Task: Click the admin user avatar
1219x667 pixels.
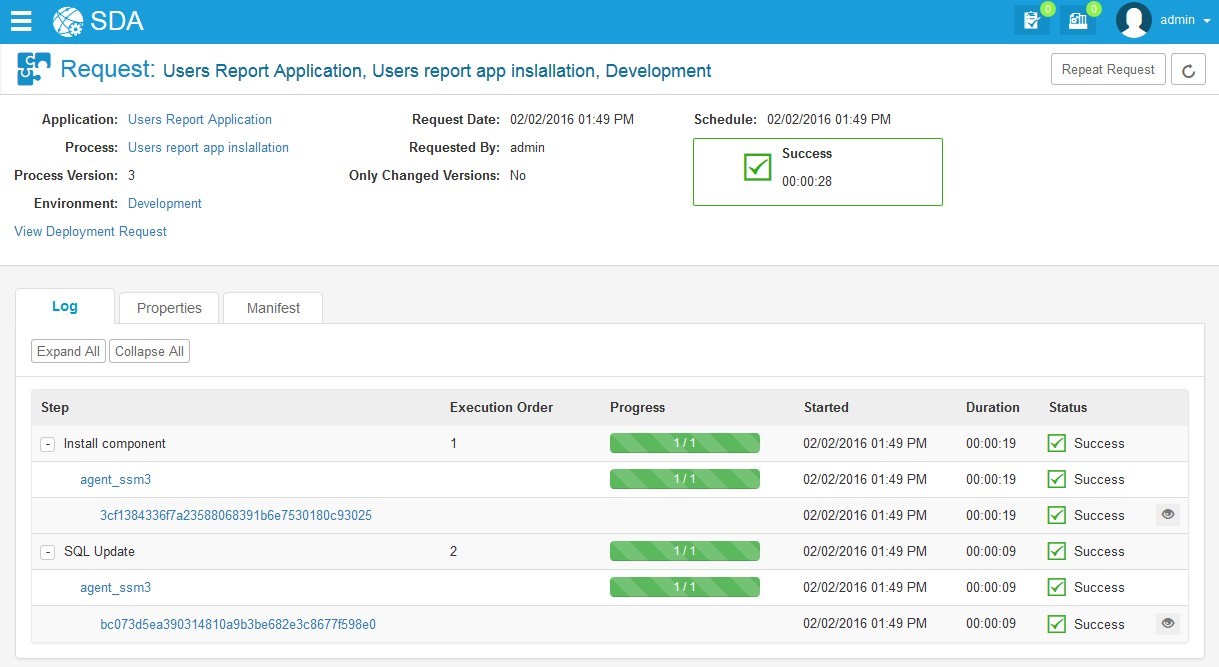Action: [x=1133, y=20]
